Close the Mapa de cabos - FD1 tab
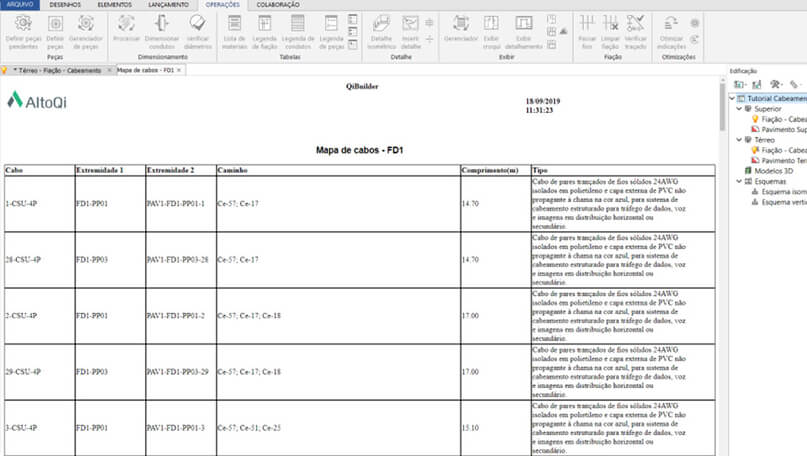The width and height of the screenshot is (807, 456). coord(179,70)
